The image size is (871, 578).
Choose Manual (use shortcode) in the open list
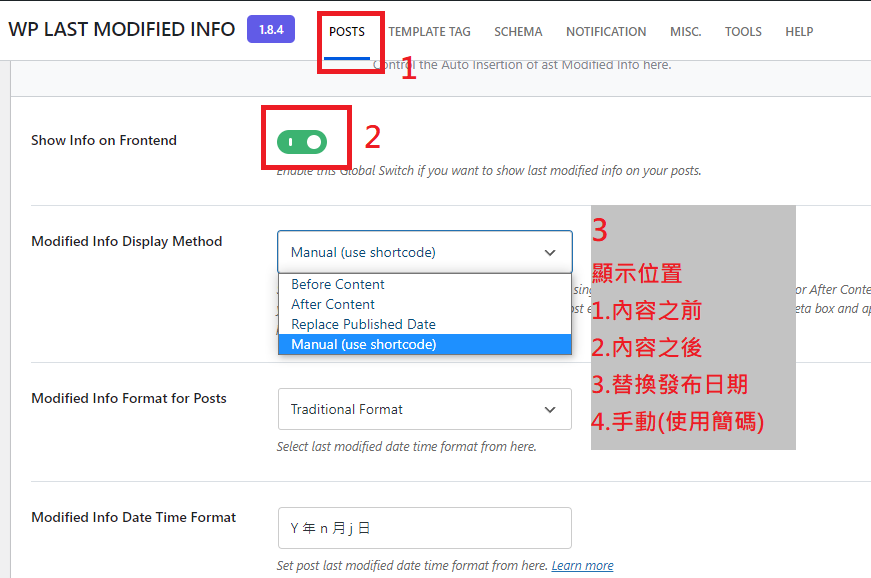pyautogui.click(x=425, y=344)
